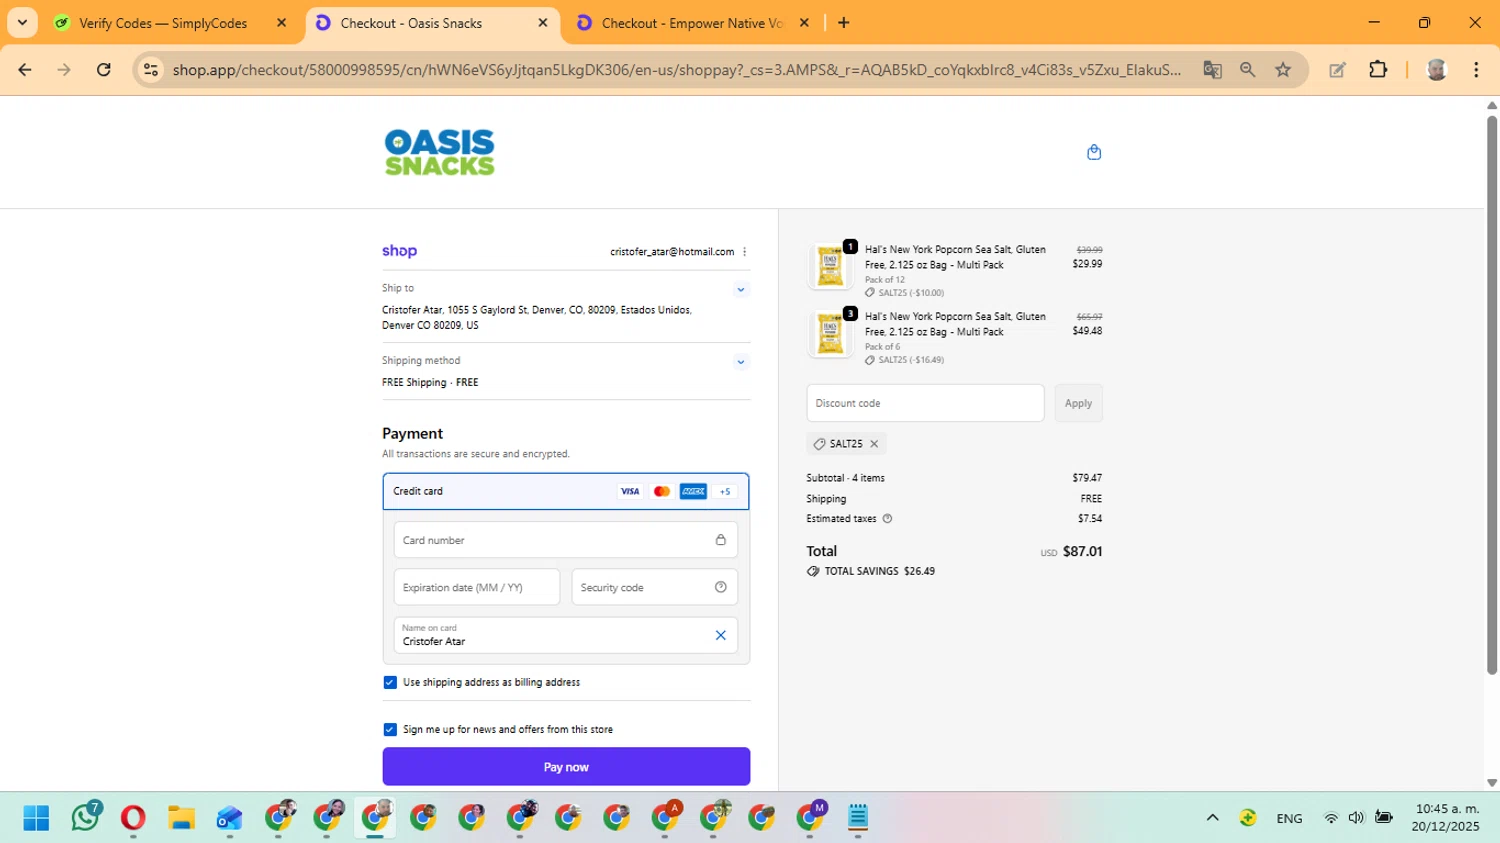
Task: Select the Checkout - Oasis Snacks tab
Action: point(432,23)
